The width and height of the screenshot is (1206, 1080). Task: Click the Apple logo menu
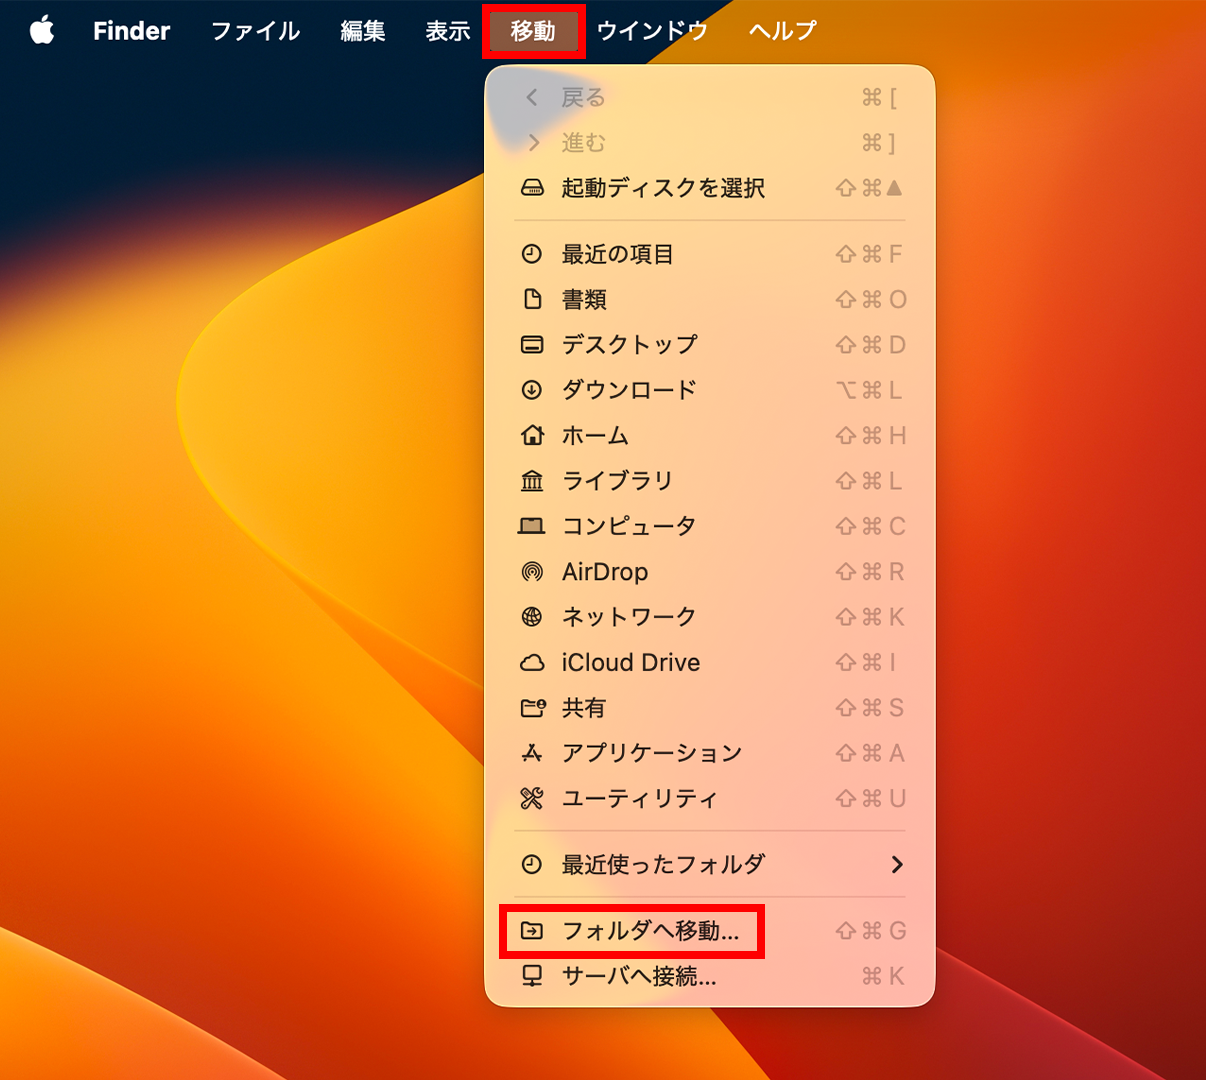tap(42, 31)
